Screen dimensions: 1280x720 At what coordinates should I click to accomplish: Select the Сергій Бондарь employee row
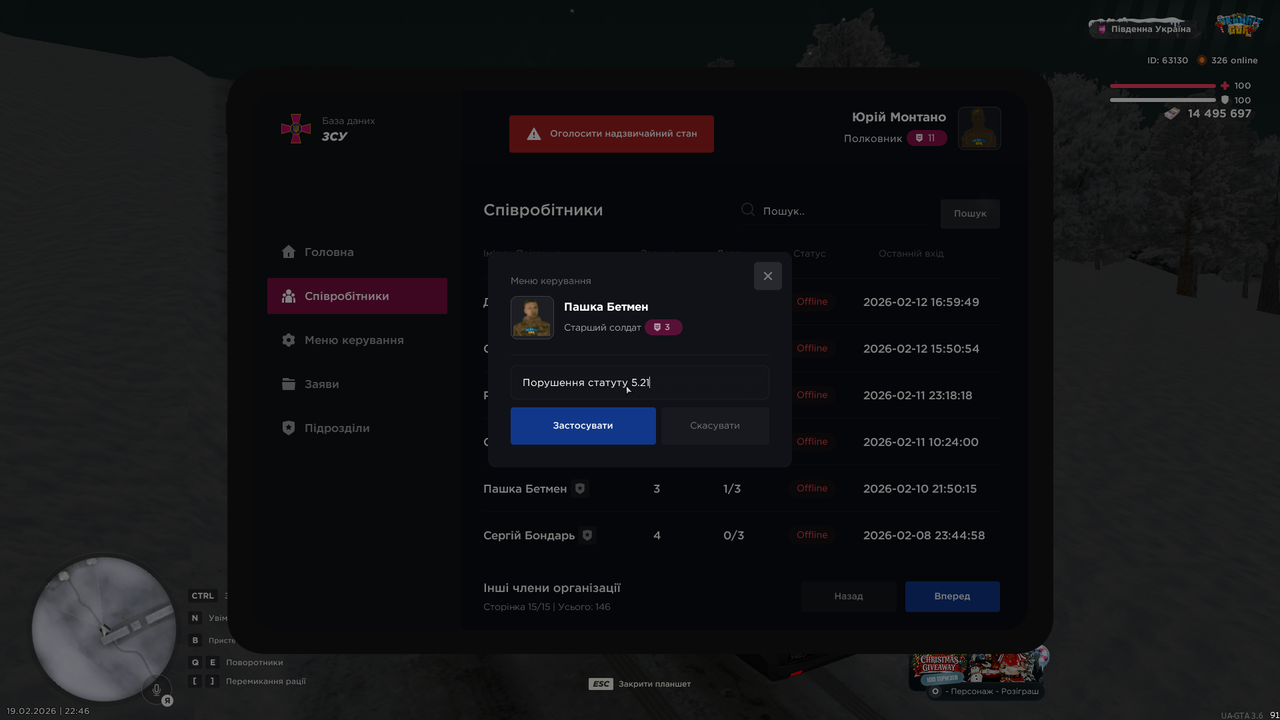click(741, 535)
